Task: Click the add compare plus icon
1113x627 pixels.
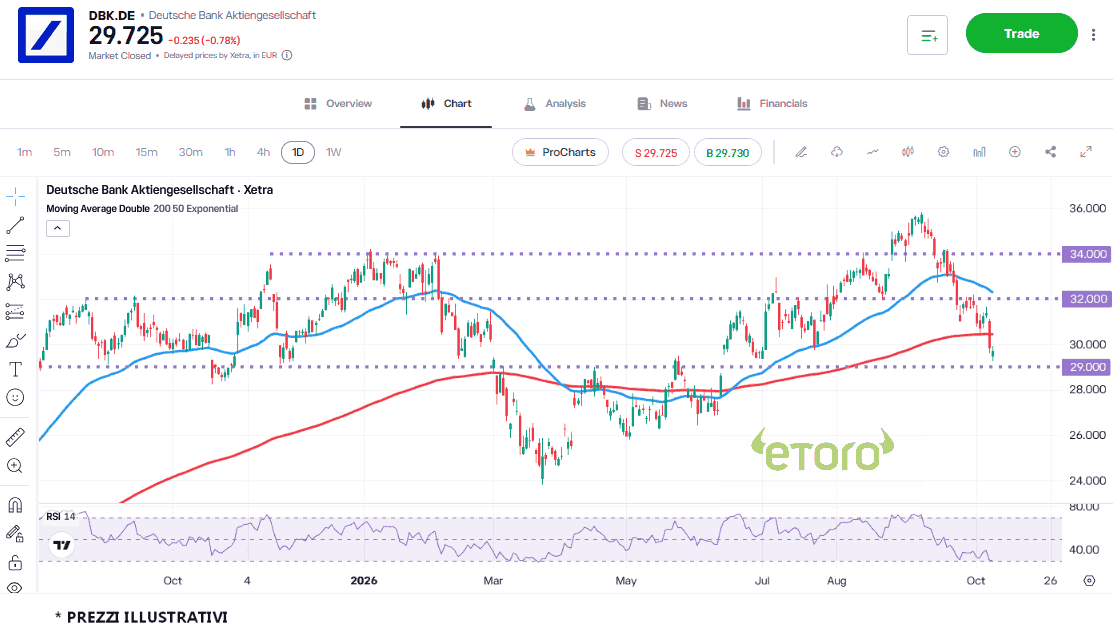Action: pyautogui.click(x=1015, y=152)
